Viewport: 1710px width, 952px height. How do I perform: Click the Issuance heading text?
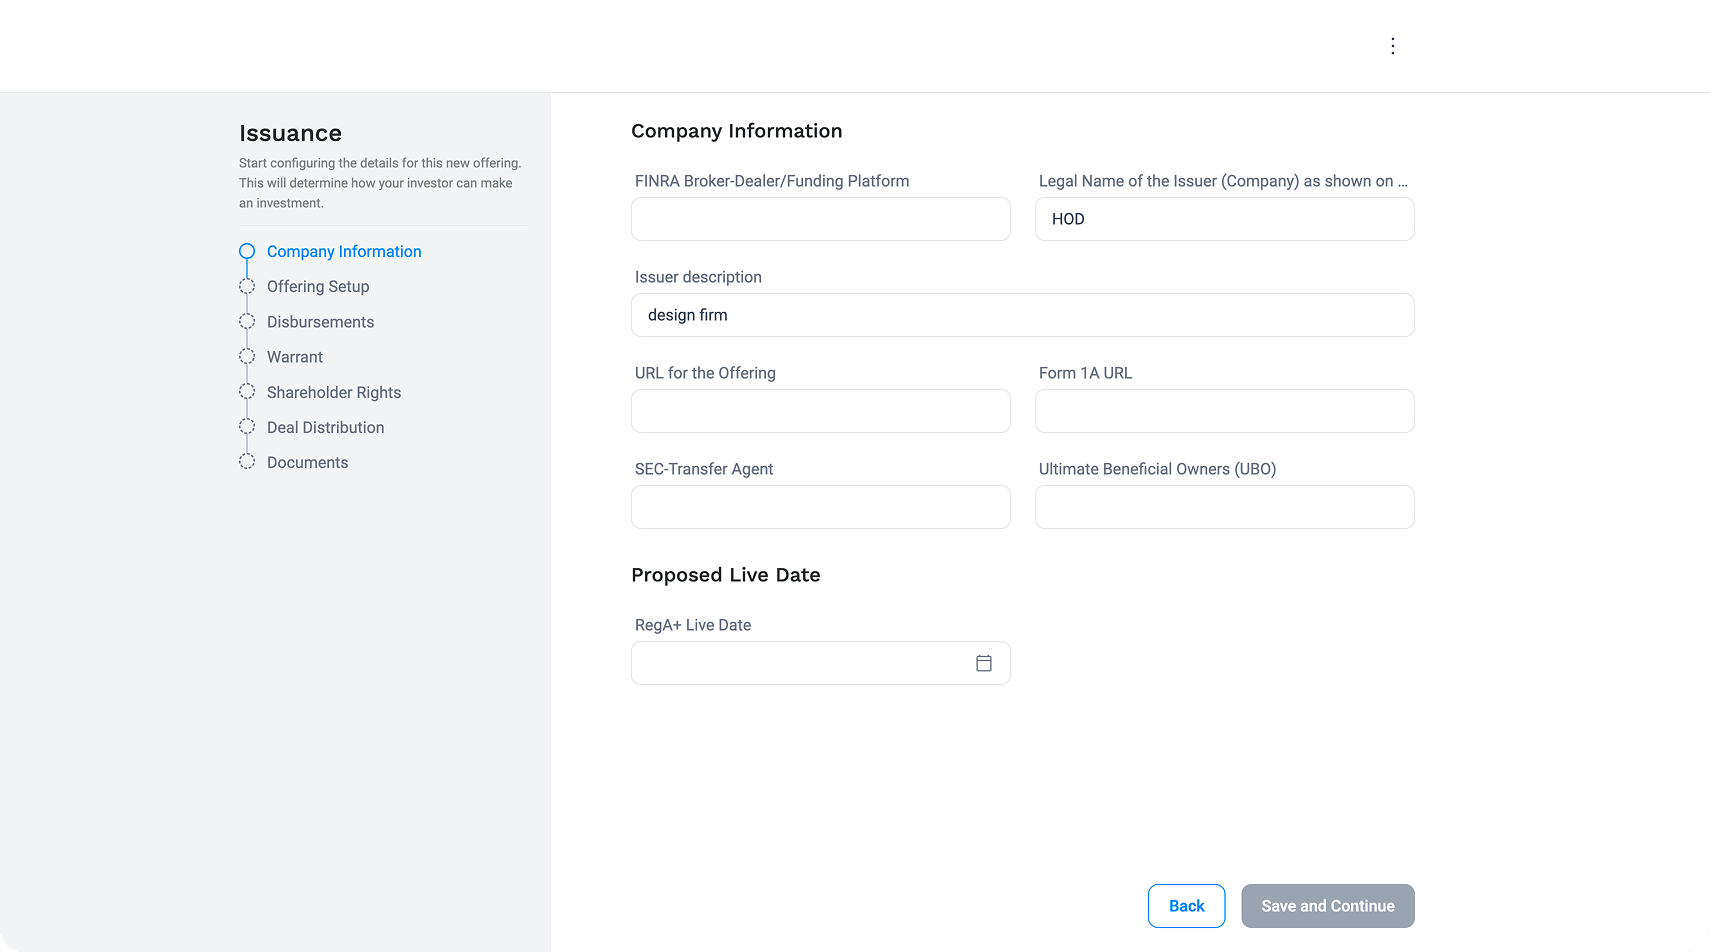pyautogui.click(x=290, y=133)
